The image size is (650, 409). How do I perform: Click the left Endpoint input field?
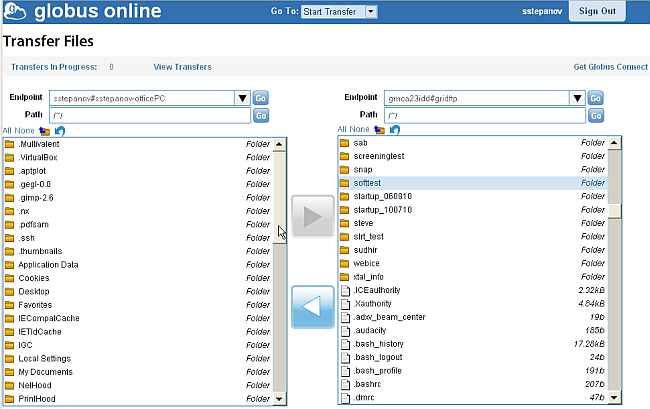click(x=142, y=98)
